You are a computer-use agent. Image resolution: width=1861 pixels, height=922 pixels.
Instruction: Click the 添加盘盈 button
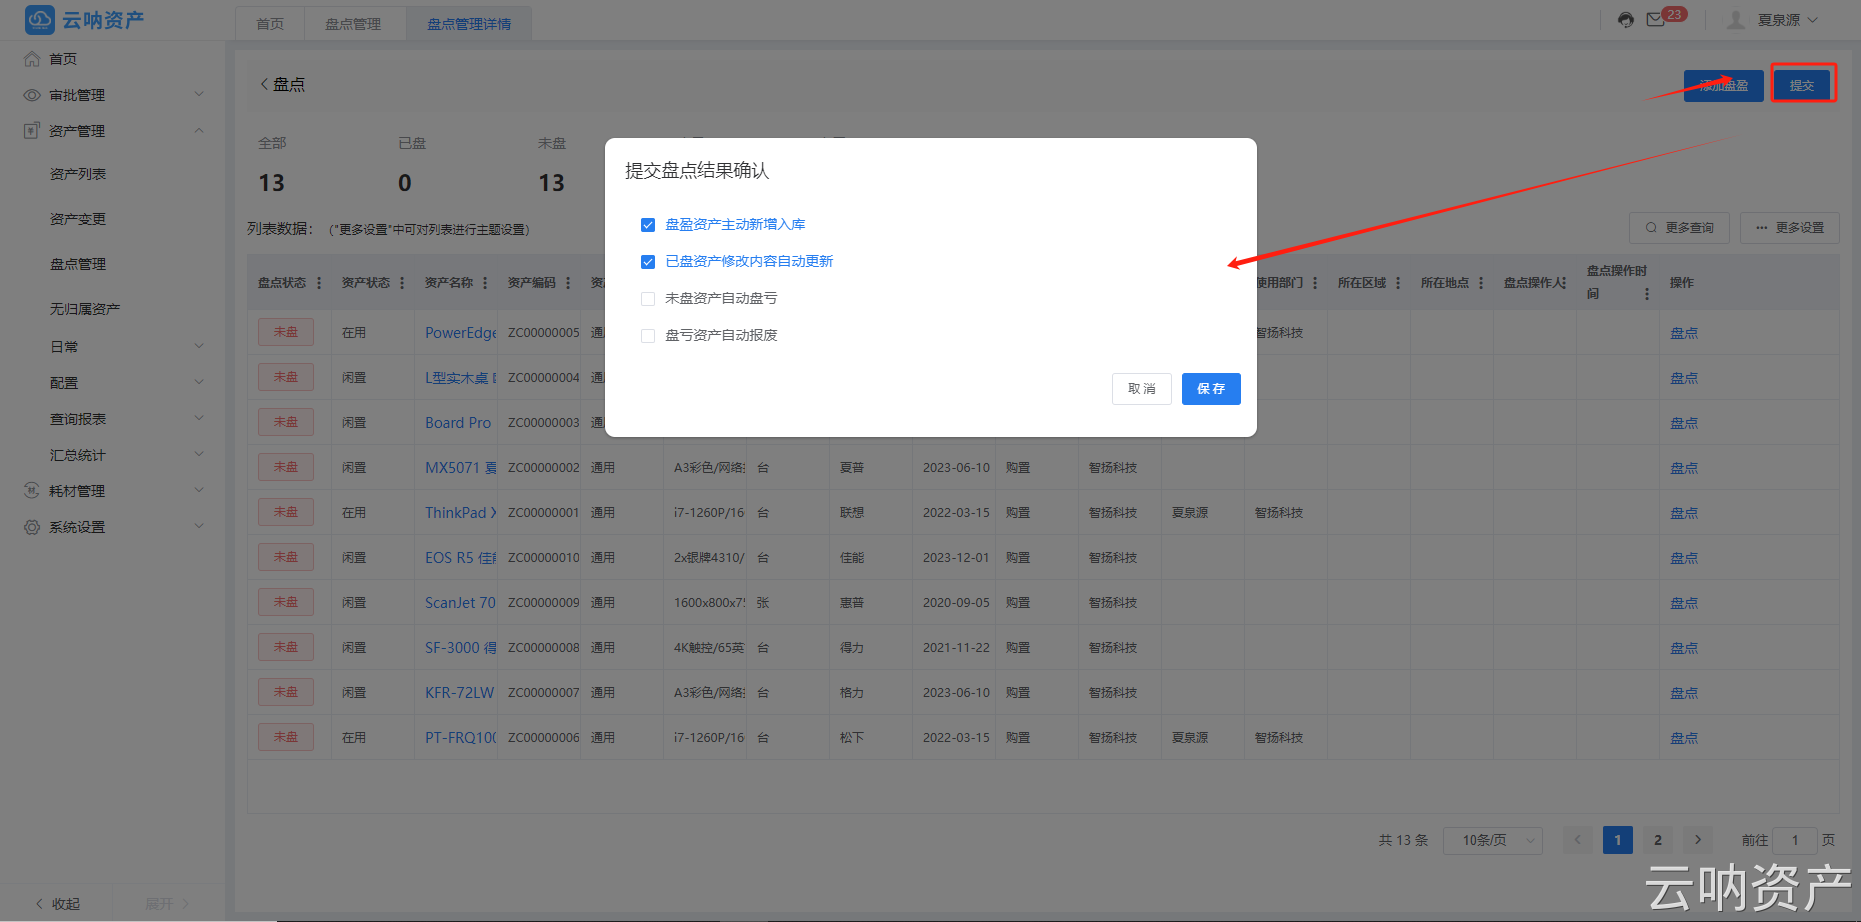1724,86
